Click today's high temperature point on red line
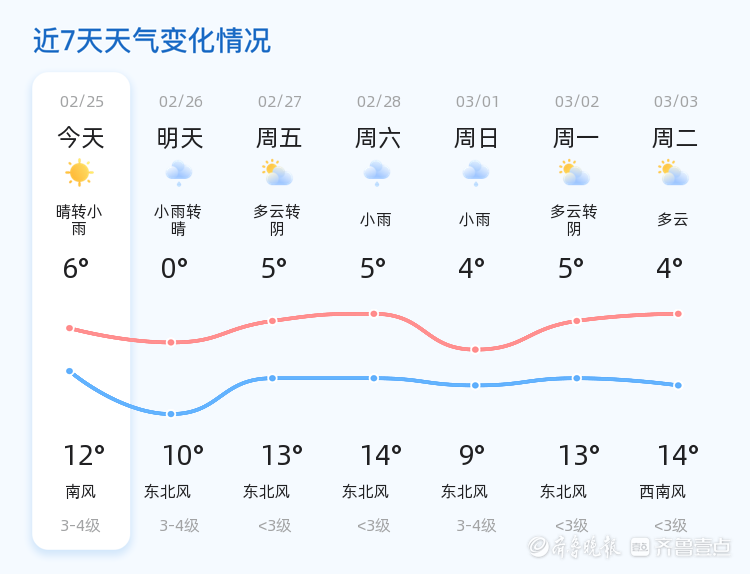Screen dimensions: 750x574 click(70, 328)
